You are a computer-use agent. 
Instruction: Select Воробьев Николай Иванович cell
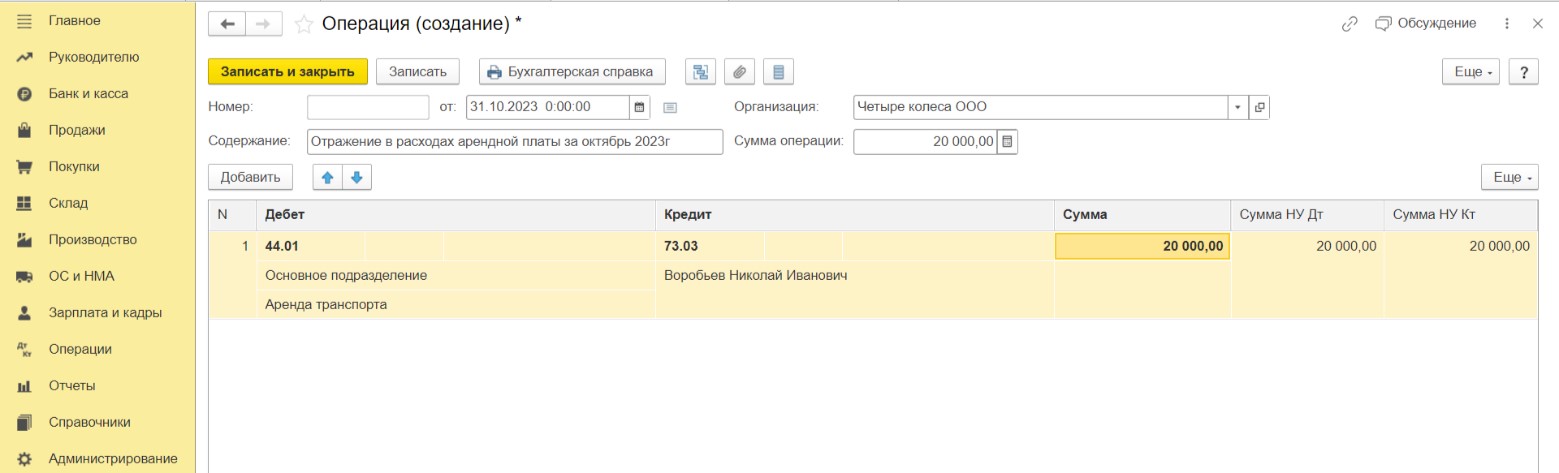tap(855, 275)
